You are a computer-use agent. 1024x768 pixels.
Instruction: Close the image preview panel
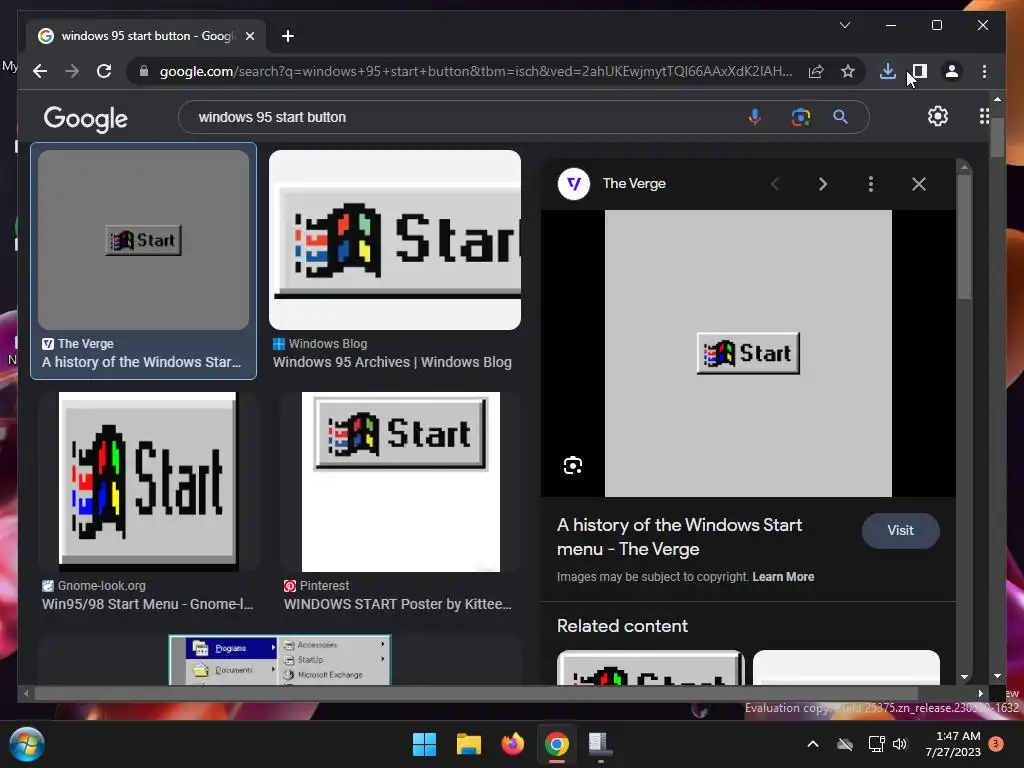919,184
